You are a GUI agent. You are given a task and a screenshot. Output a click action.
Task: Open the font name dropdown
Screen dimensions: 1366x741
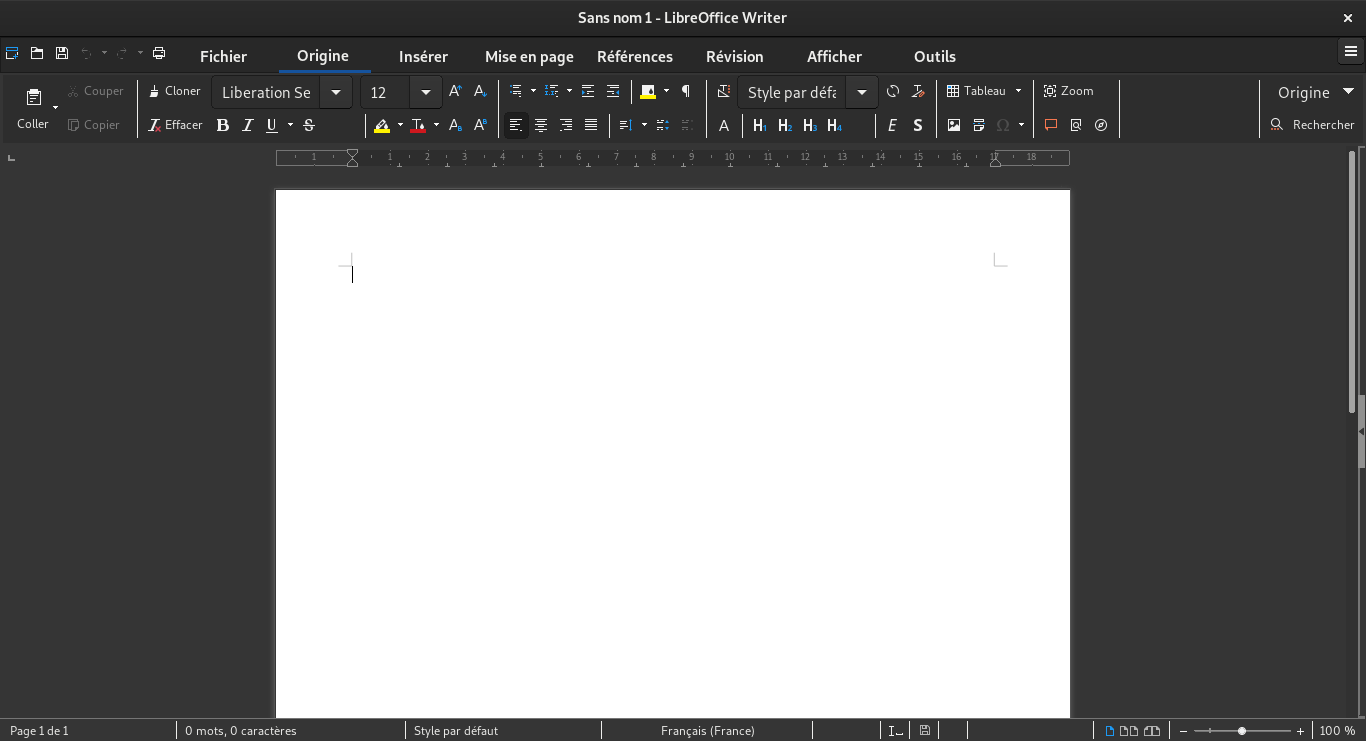pyautogui.click(x=336, y=92)
